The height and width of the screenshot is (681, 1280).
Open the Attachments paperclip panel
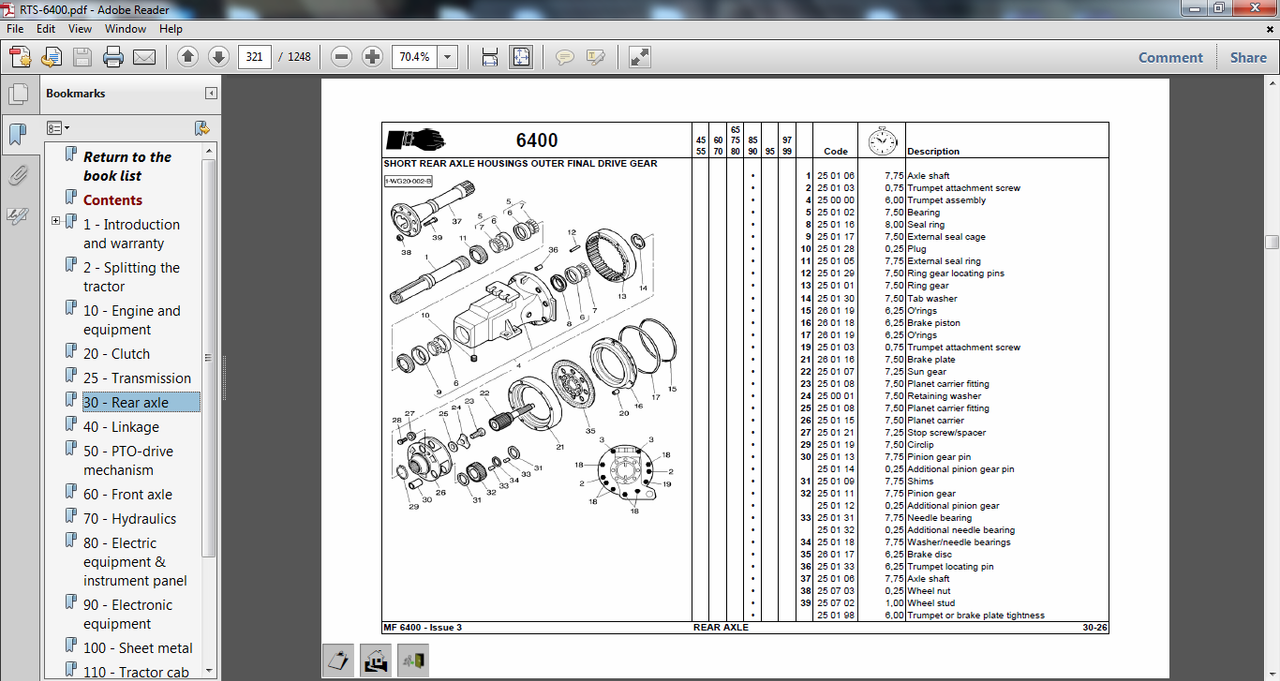click(x=17, y=176)
